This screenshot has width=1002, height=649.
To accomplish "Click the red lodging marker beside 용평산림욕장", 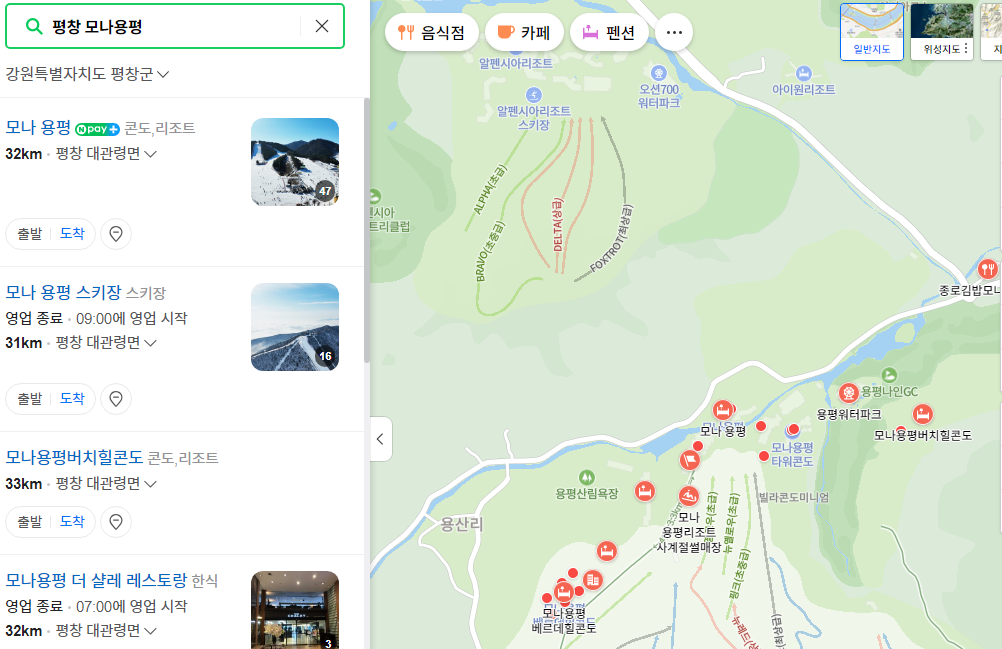I will click(645, 491).
